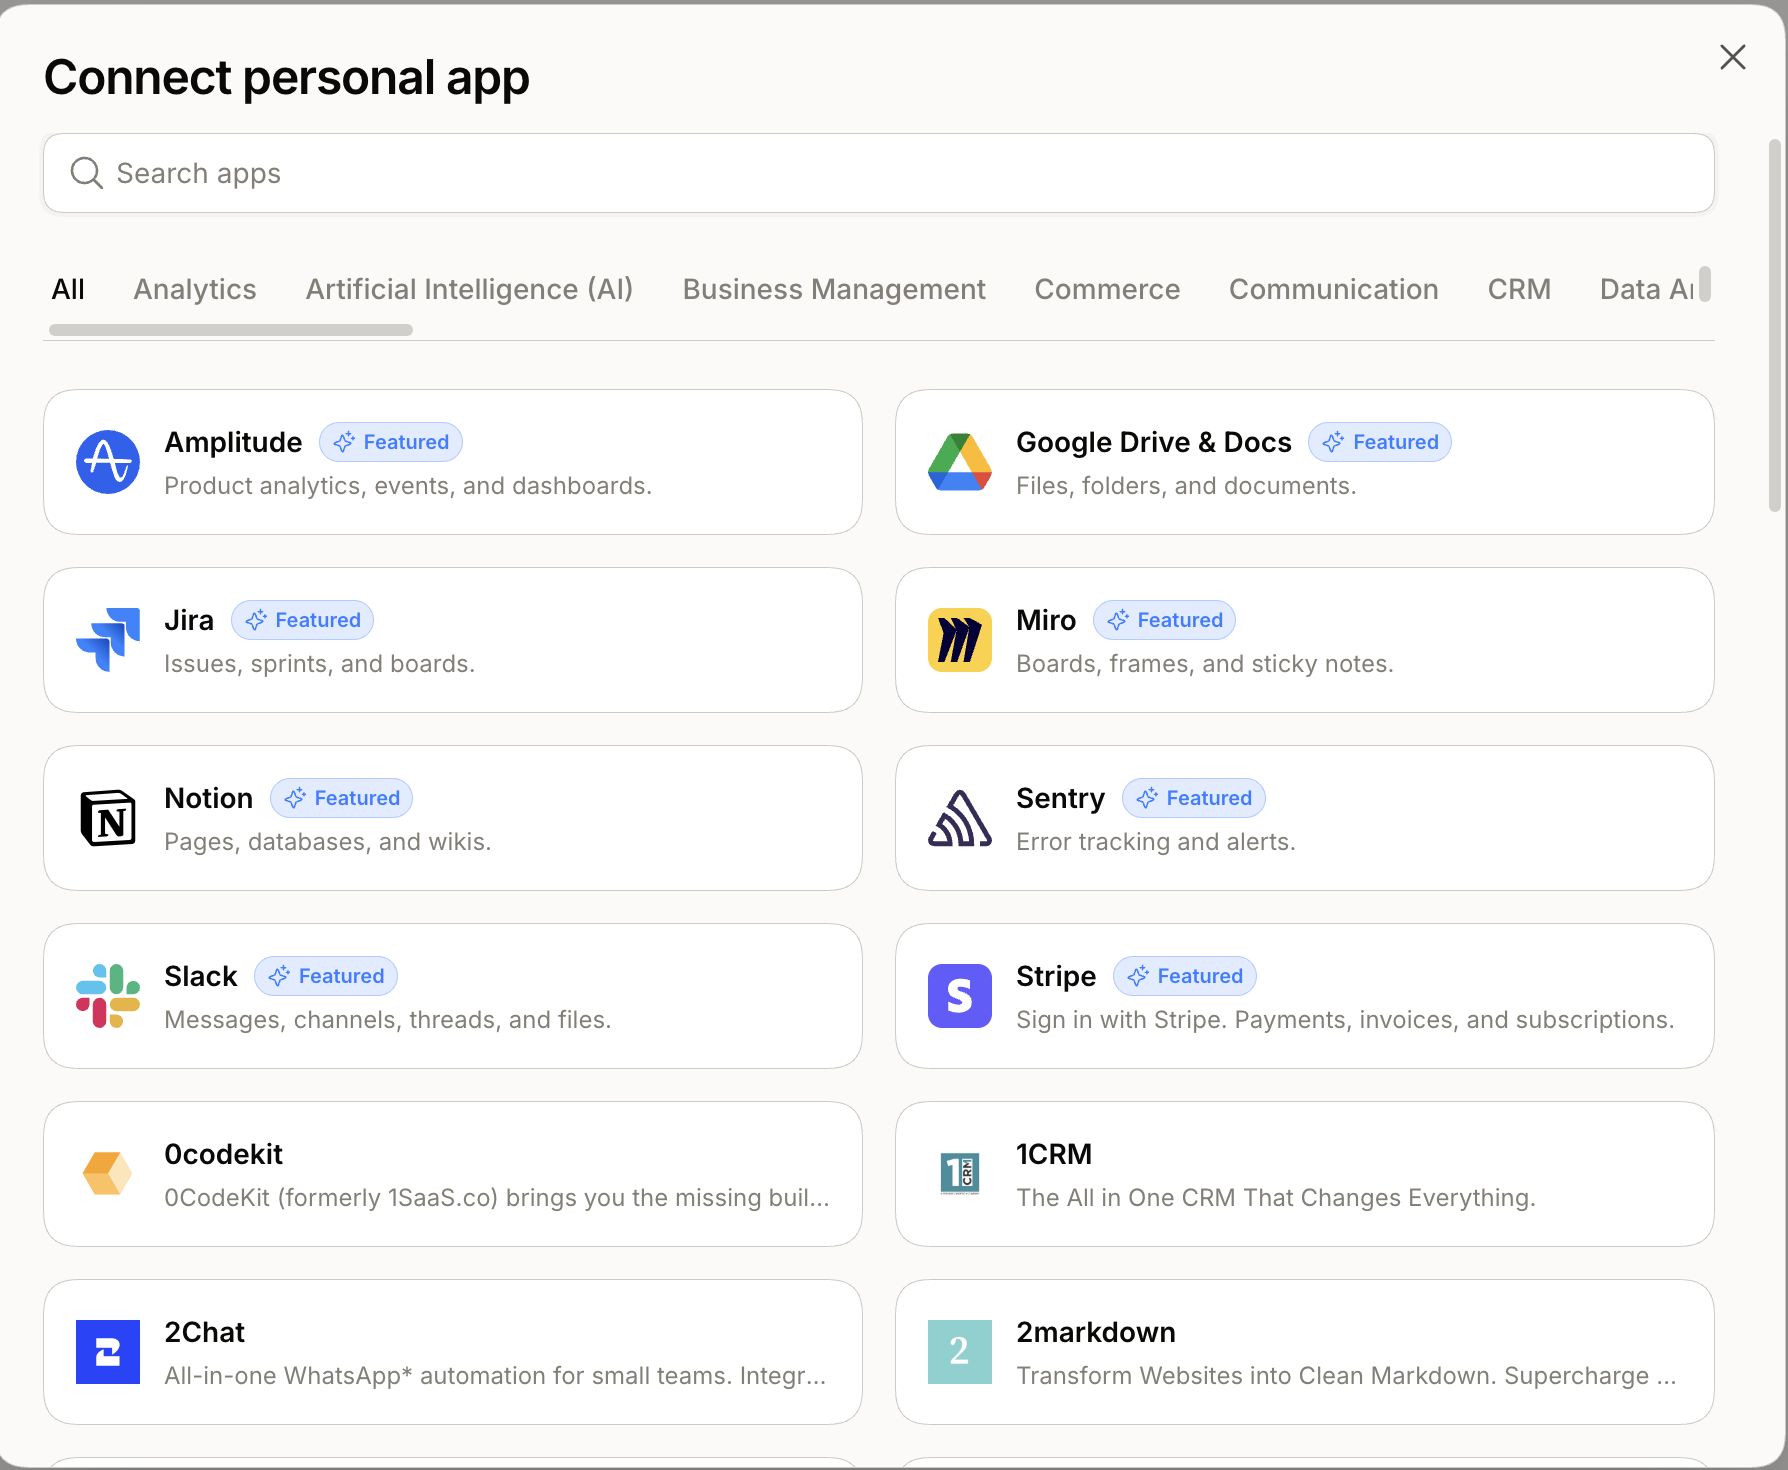Screen dimensions: 1788x1470
Task: Click 'Issues, sprints, and boards.' description
Action: 320,664
